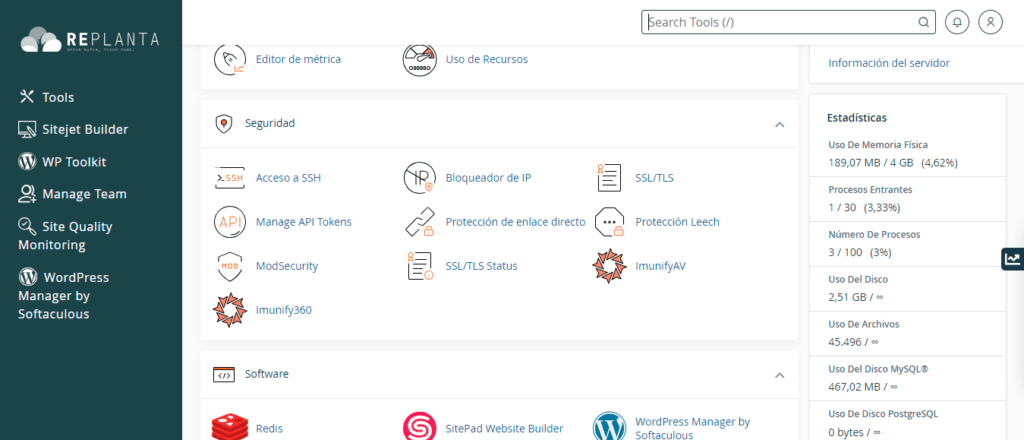Click the Estadísticas heading

(857, 118)
